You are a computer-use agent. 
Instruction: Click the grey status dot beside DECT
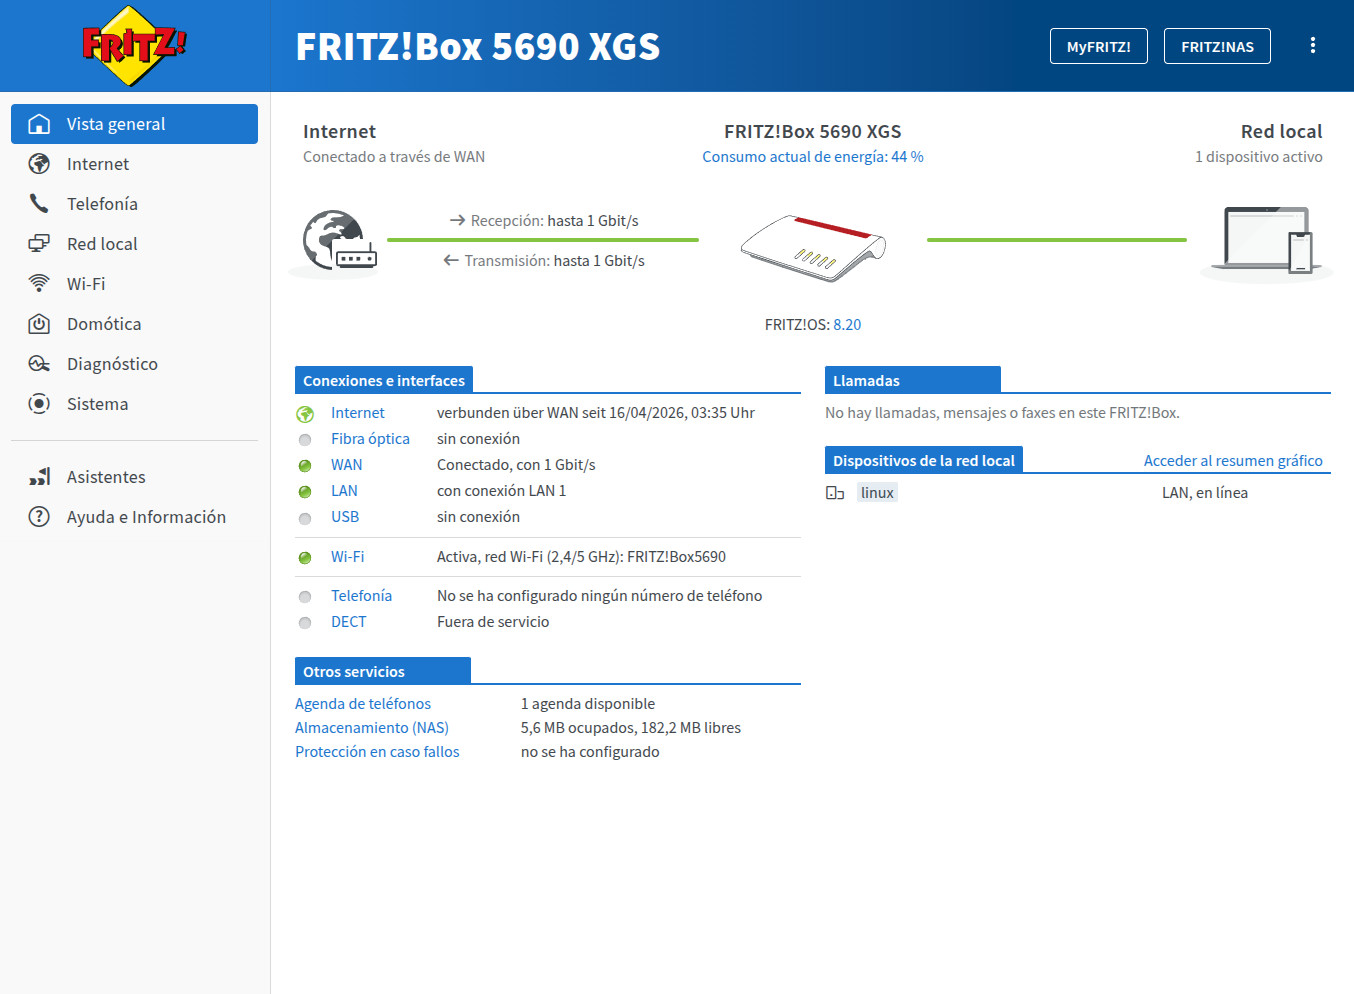click(305, 623)
